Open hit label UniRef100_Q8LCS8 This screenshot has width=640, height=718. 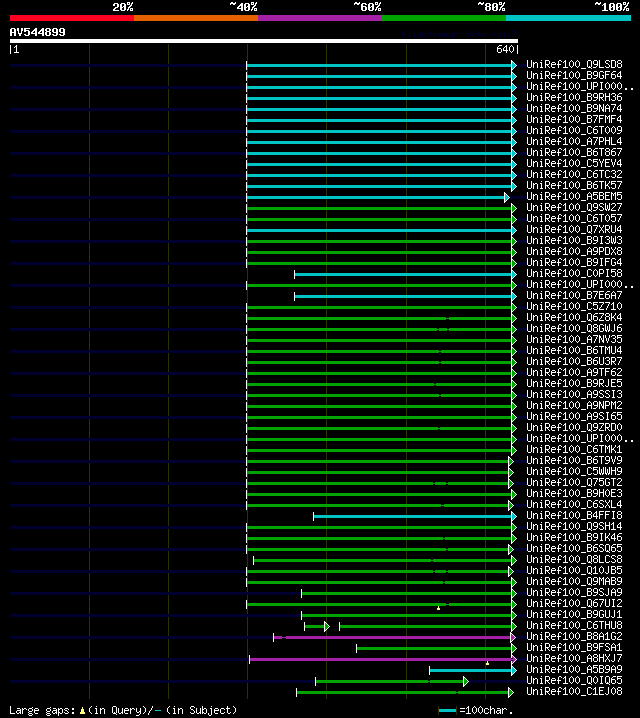[x=574, y=559]
